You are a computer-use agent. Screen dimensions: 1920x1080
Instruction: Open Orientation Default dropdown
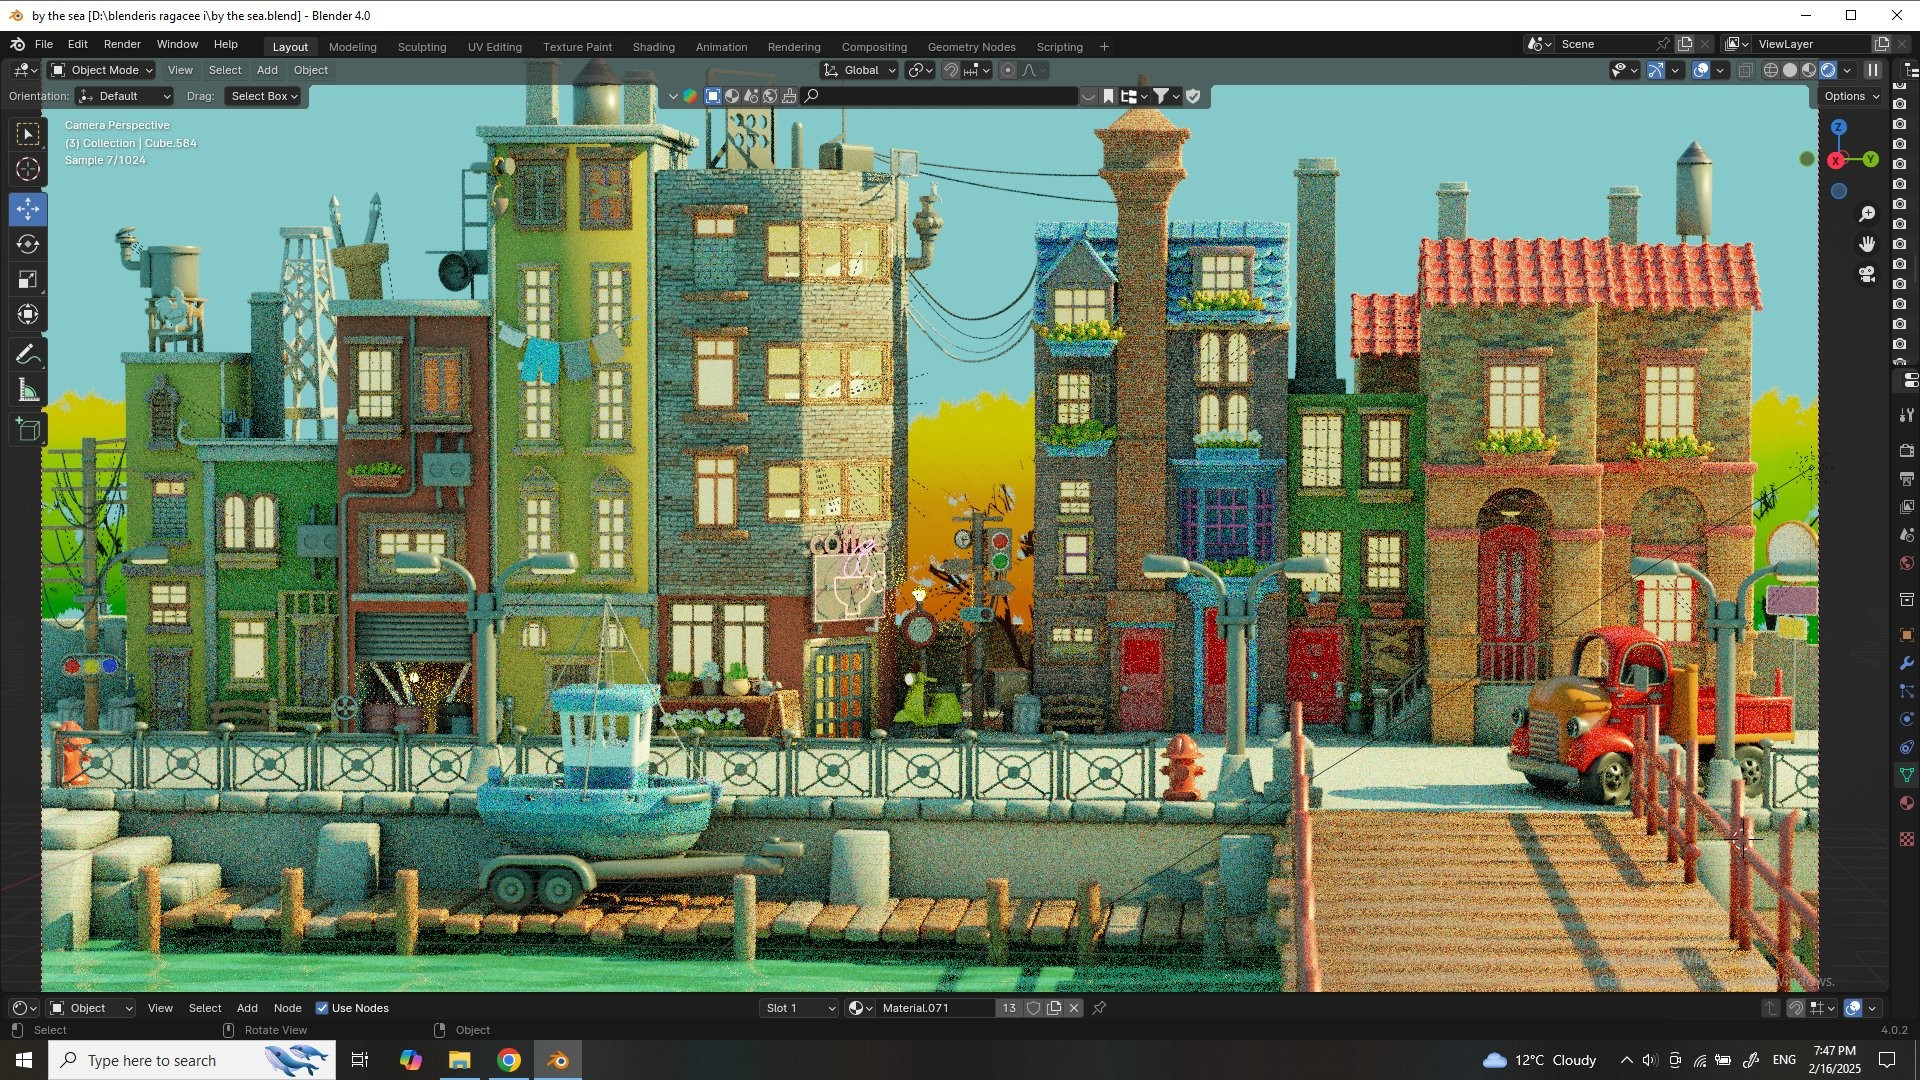coord(124,96)
